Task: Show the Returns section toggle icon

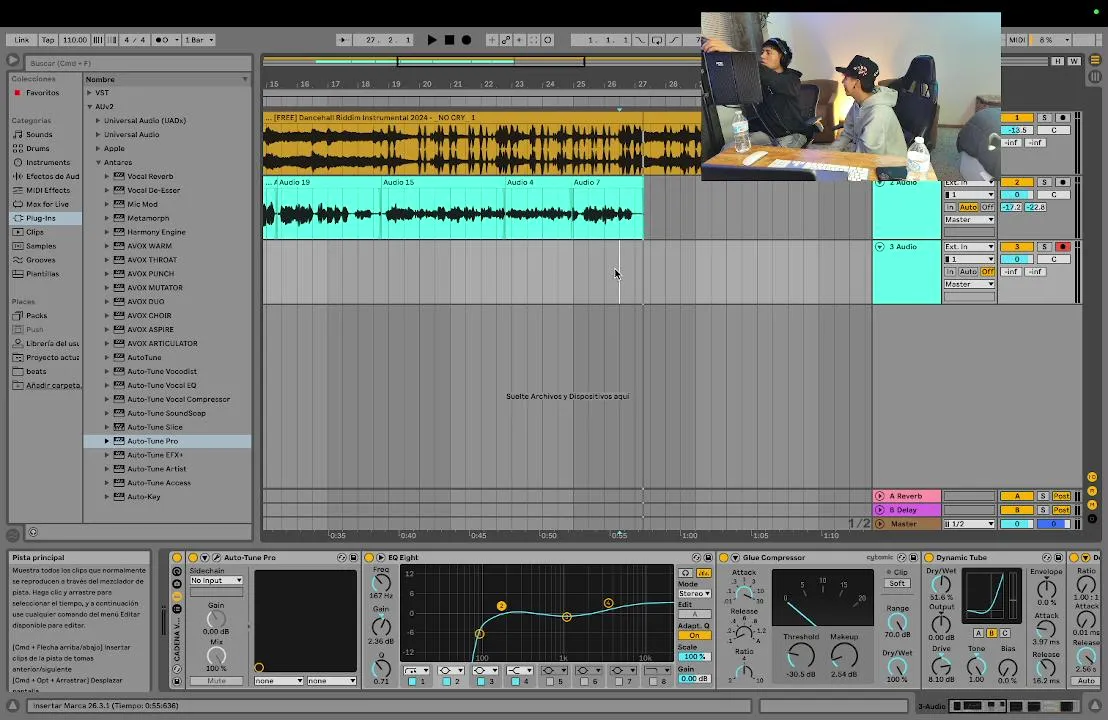Action: coord(1092,491)
